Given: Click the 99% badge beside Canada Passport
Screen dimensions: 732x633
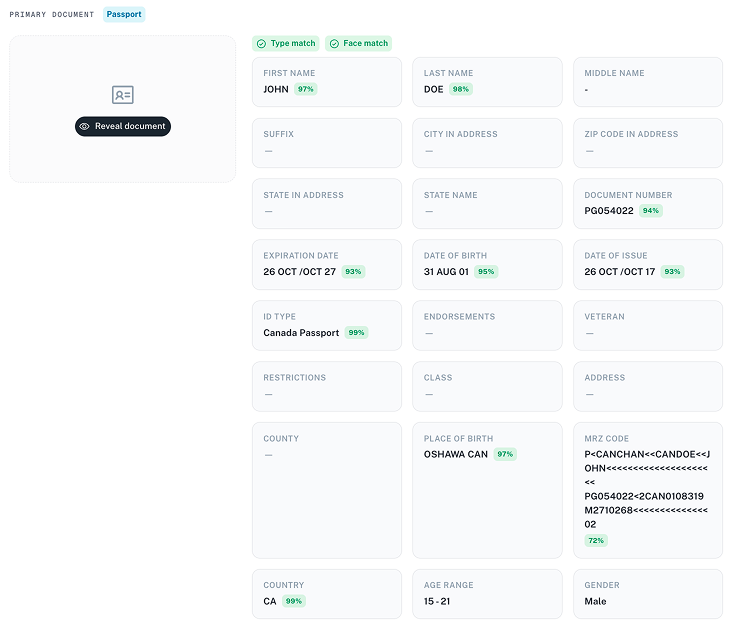Looking at the screenshot, I should (356, 332).
